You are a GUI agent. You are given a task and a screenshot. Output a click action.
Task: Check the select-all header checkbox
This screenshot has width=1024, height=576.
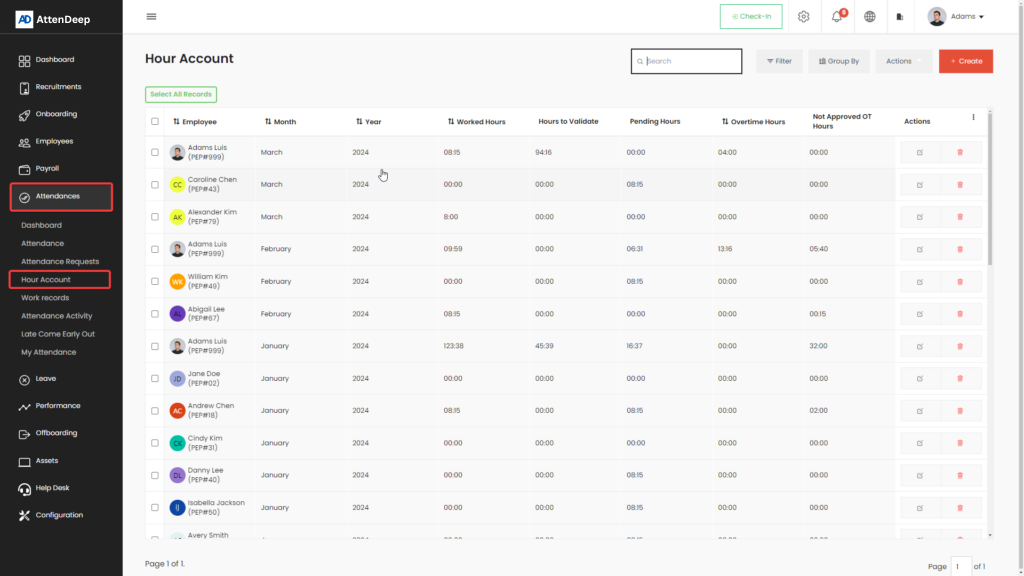155,122
